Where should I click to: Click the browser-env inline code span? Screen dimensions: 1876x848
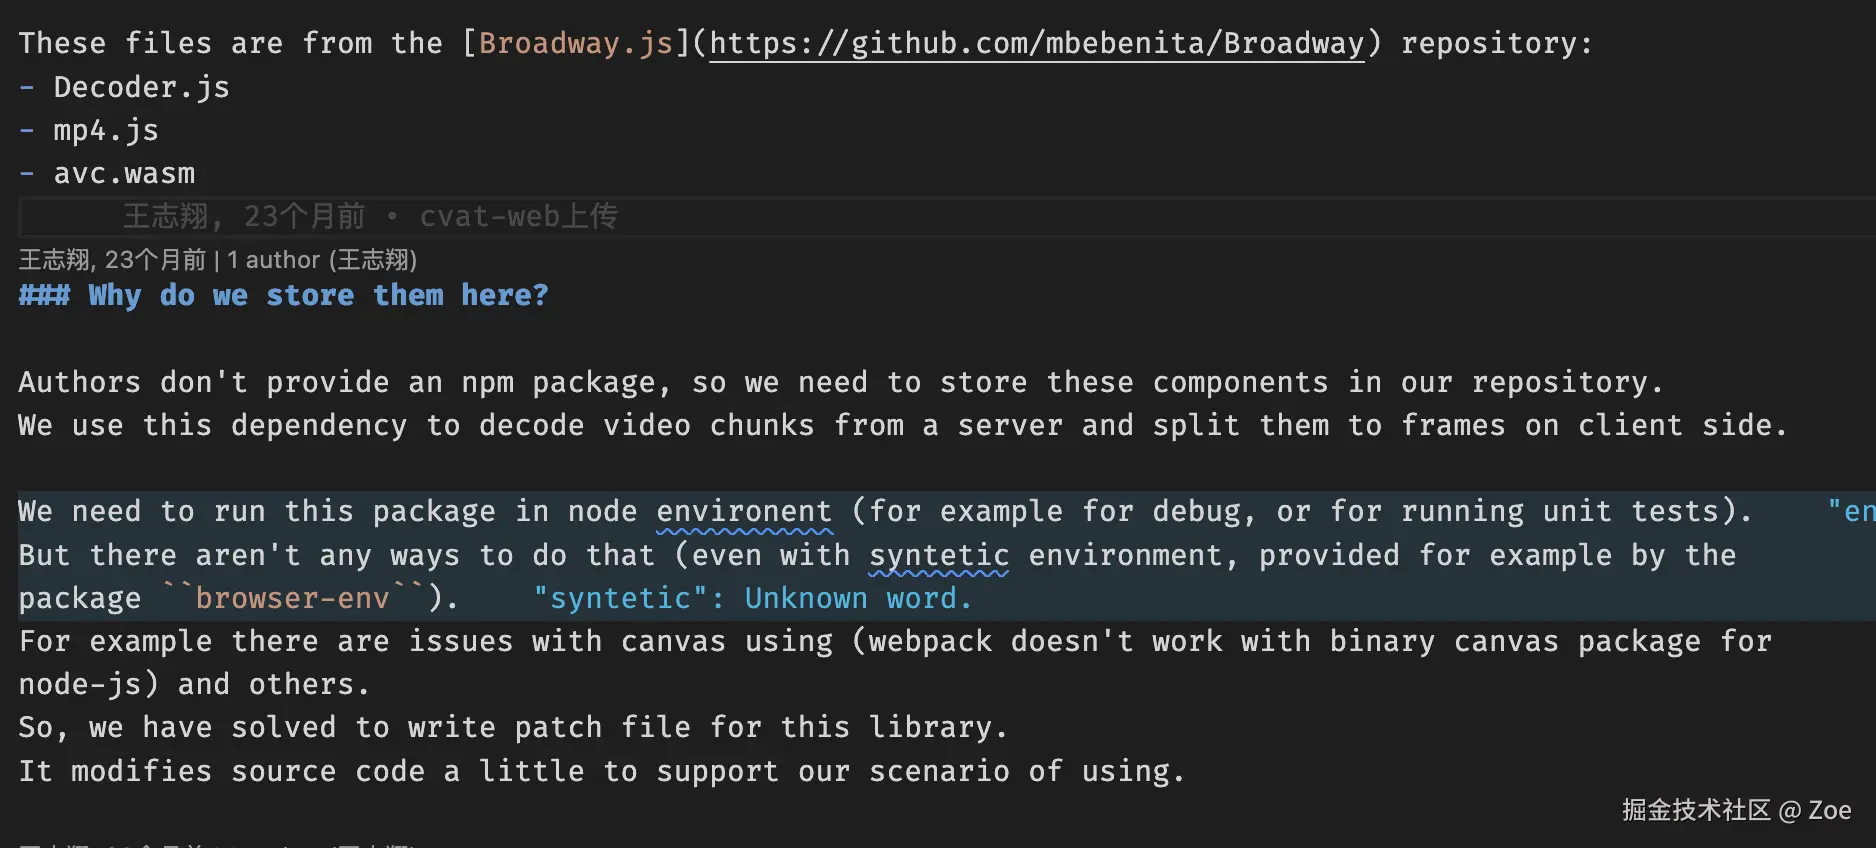292,598
